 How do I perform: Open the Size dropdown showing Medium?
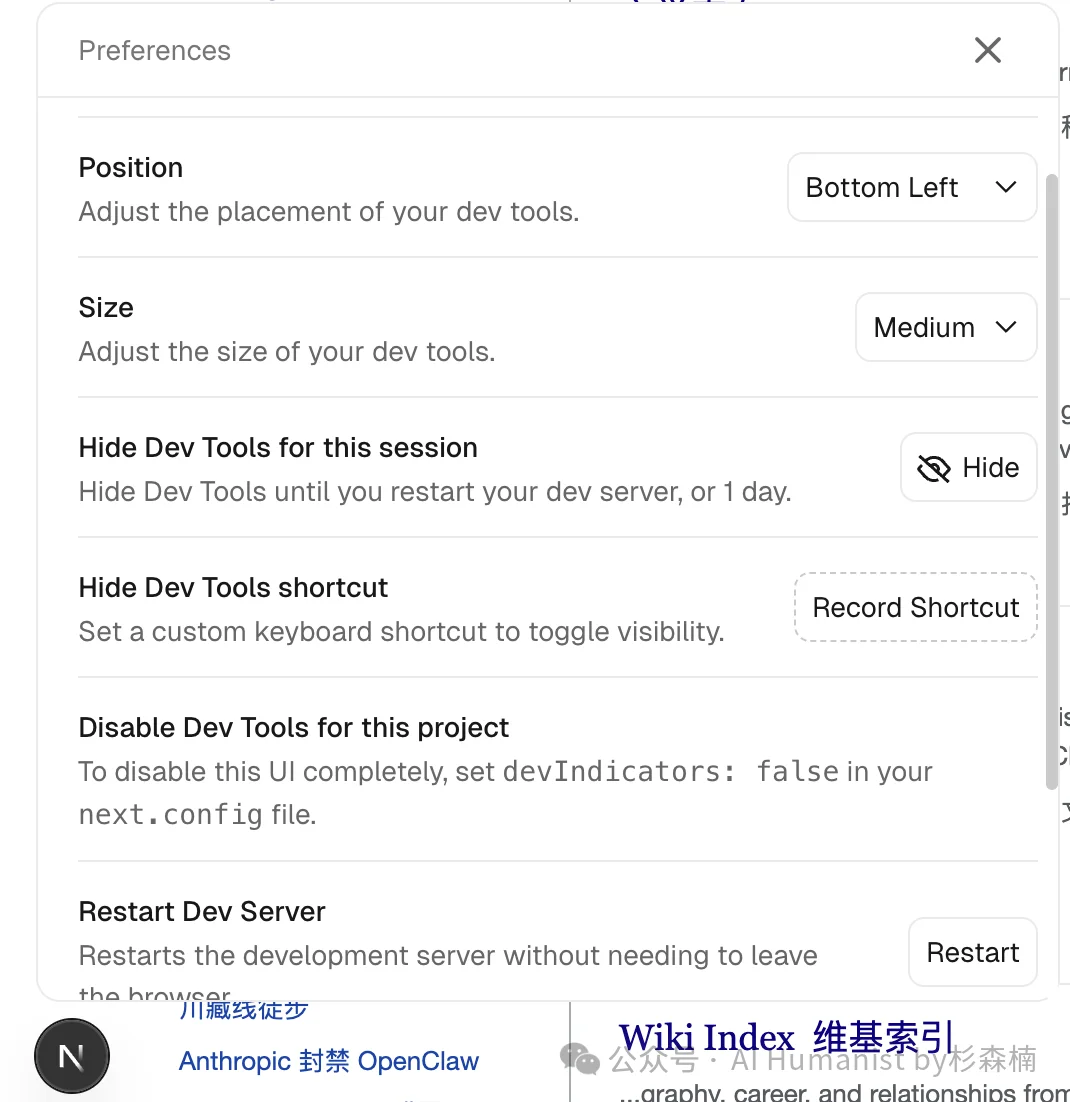click(x=945, y=327)
